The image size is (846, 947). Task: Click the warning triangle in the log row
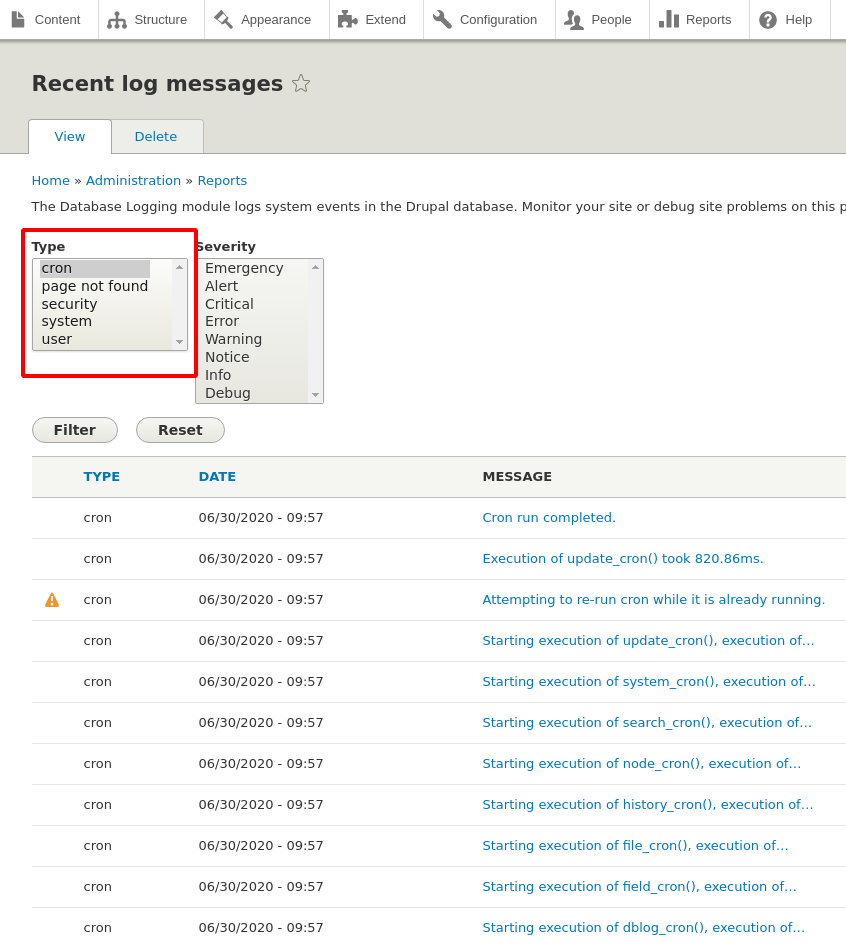[51, 599]
